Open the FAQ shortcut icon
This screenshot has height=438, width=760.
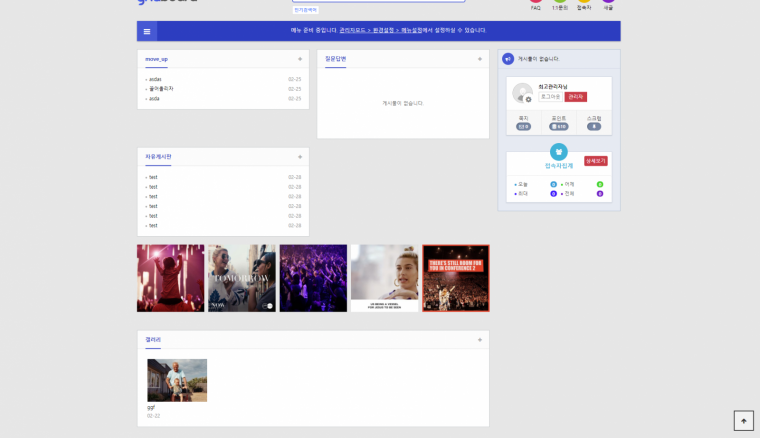(x=536, y=4)
